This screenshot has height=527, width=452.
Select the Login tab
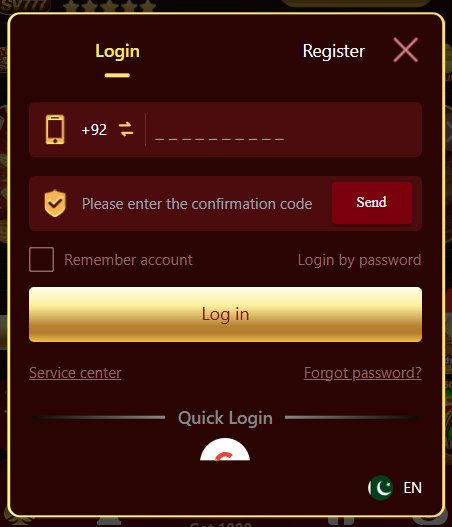tap(117, 51)
